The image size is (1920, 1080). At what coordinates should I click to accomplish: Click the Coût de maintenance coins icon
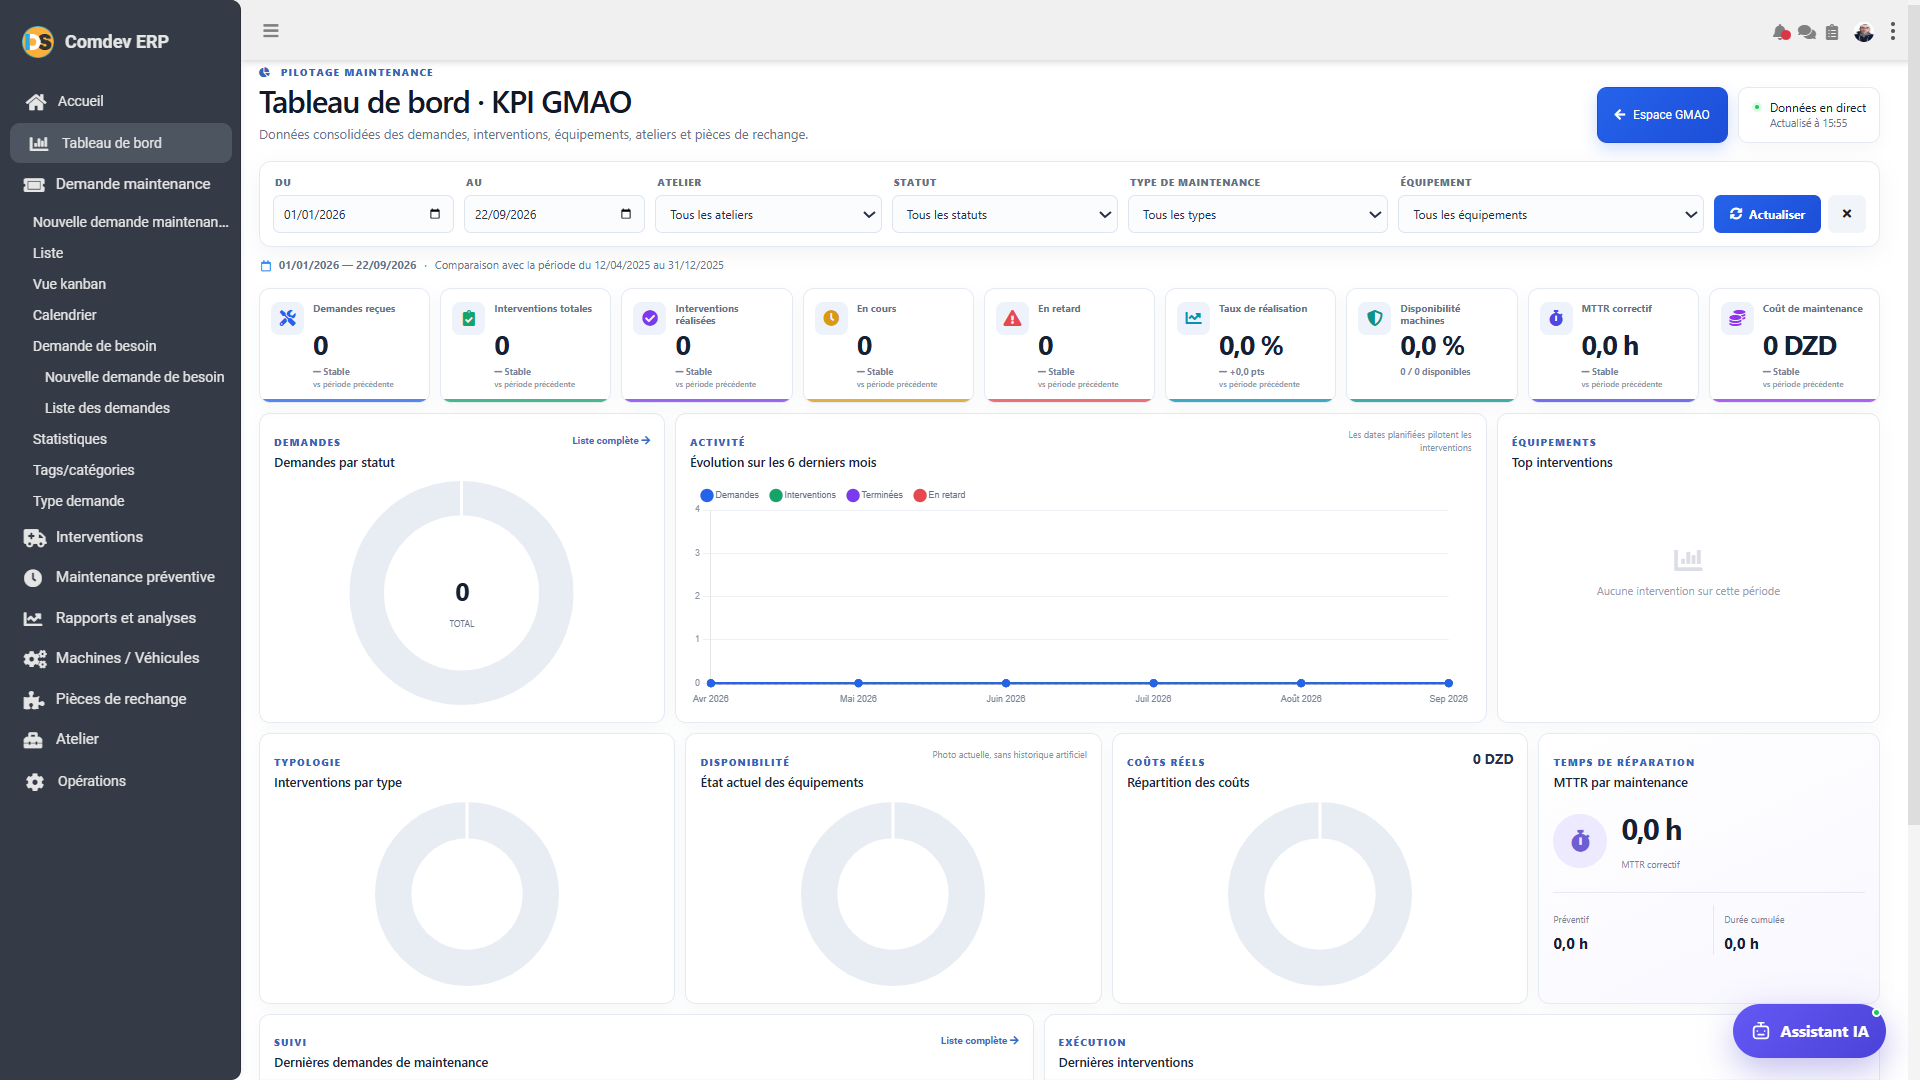click(1737, 318)
